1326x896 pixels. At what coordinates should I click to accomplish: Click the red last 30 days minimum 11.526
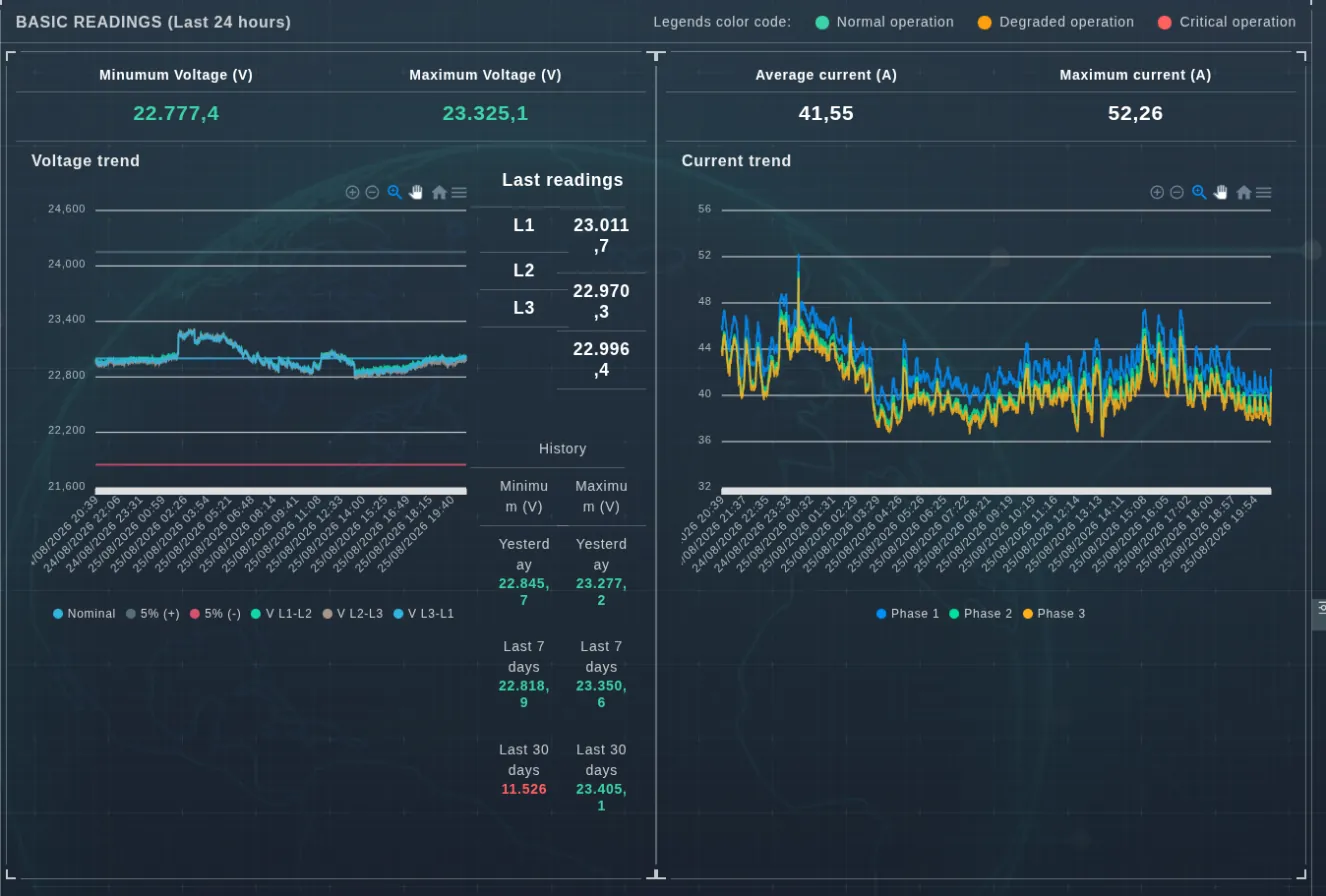[524, 789]
